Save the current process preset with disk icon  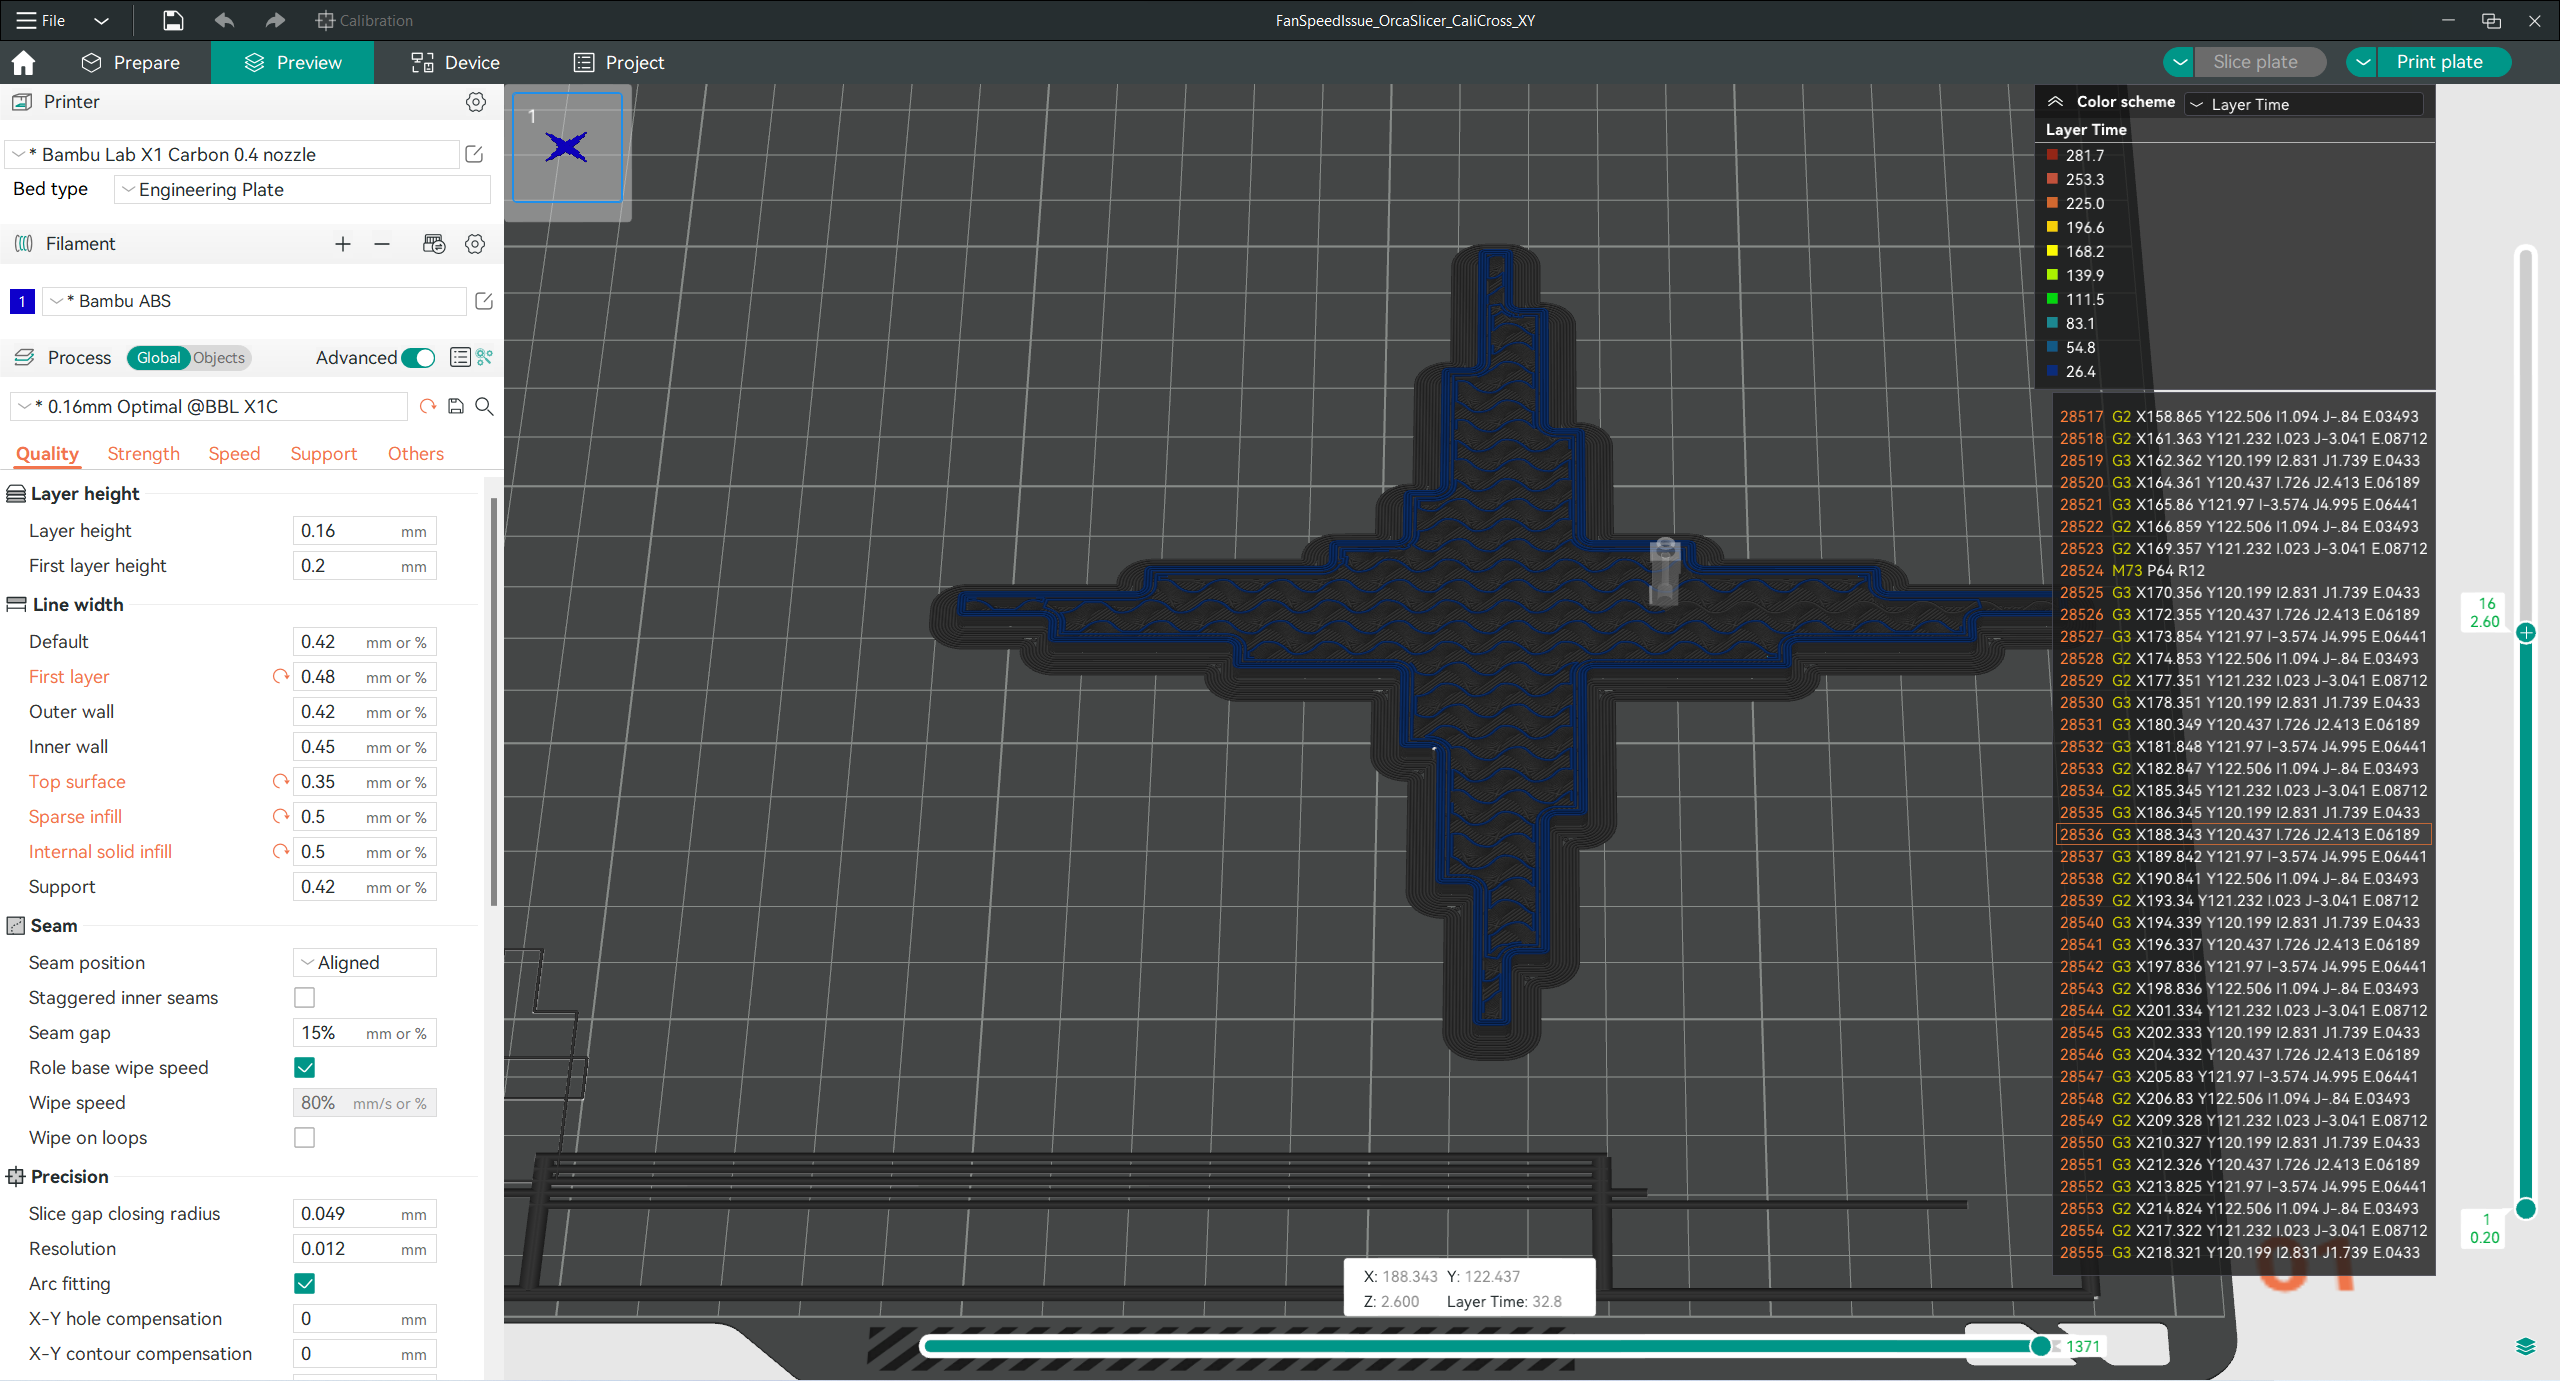coord(456,406)
